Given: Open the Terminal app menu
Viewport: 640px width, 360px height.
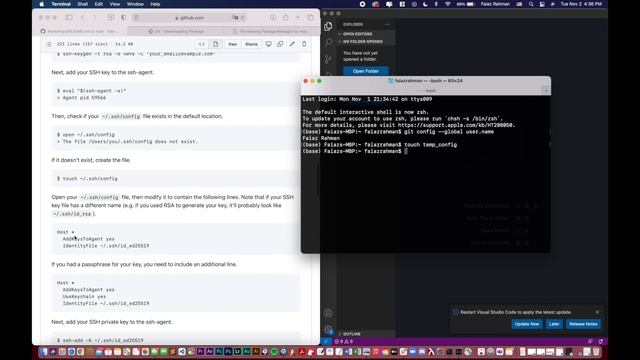Looking at the screenshot, I should pos(61,4).
